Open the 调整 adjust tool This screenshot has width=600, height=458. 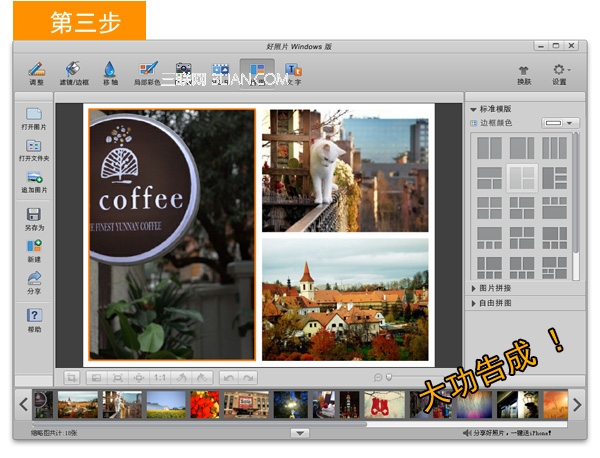pyautogui.click(x=37, y=73)
